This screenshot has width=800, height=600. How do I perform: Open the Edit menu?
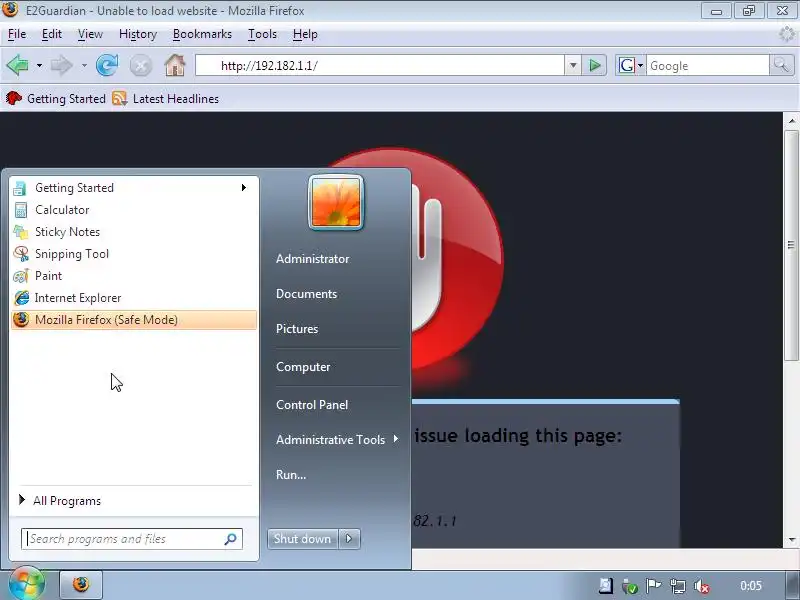coord(52,34)
